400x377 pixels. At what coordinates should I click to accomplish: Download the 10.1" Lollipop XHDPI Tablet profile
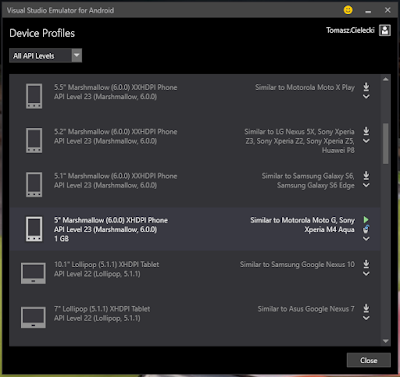(x=366, y=264)
